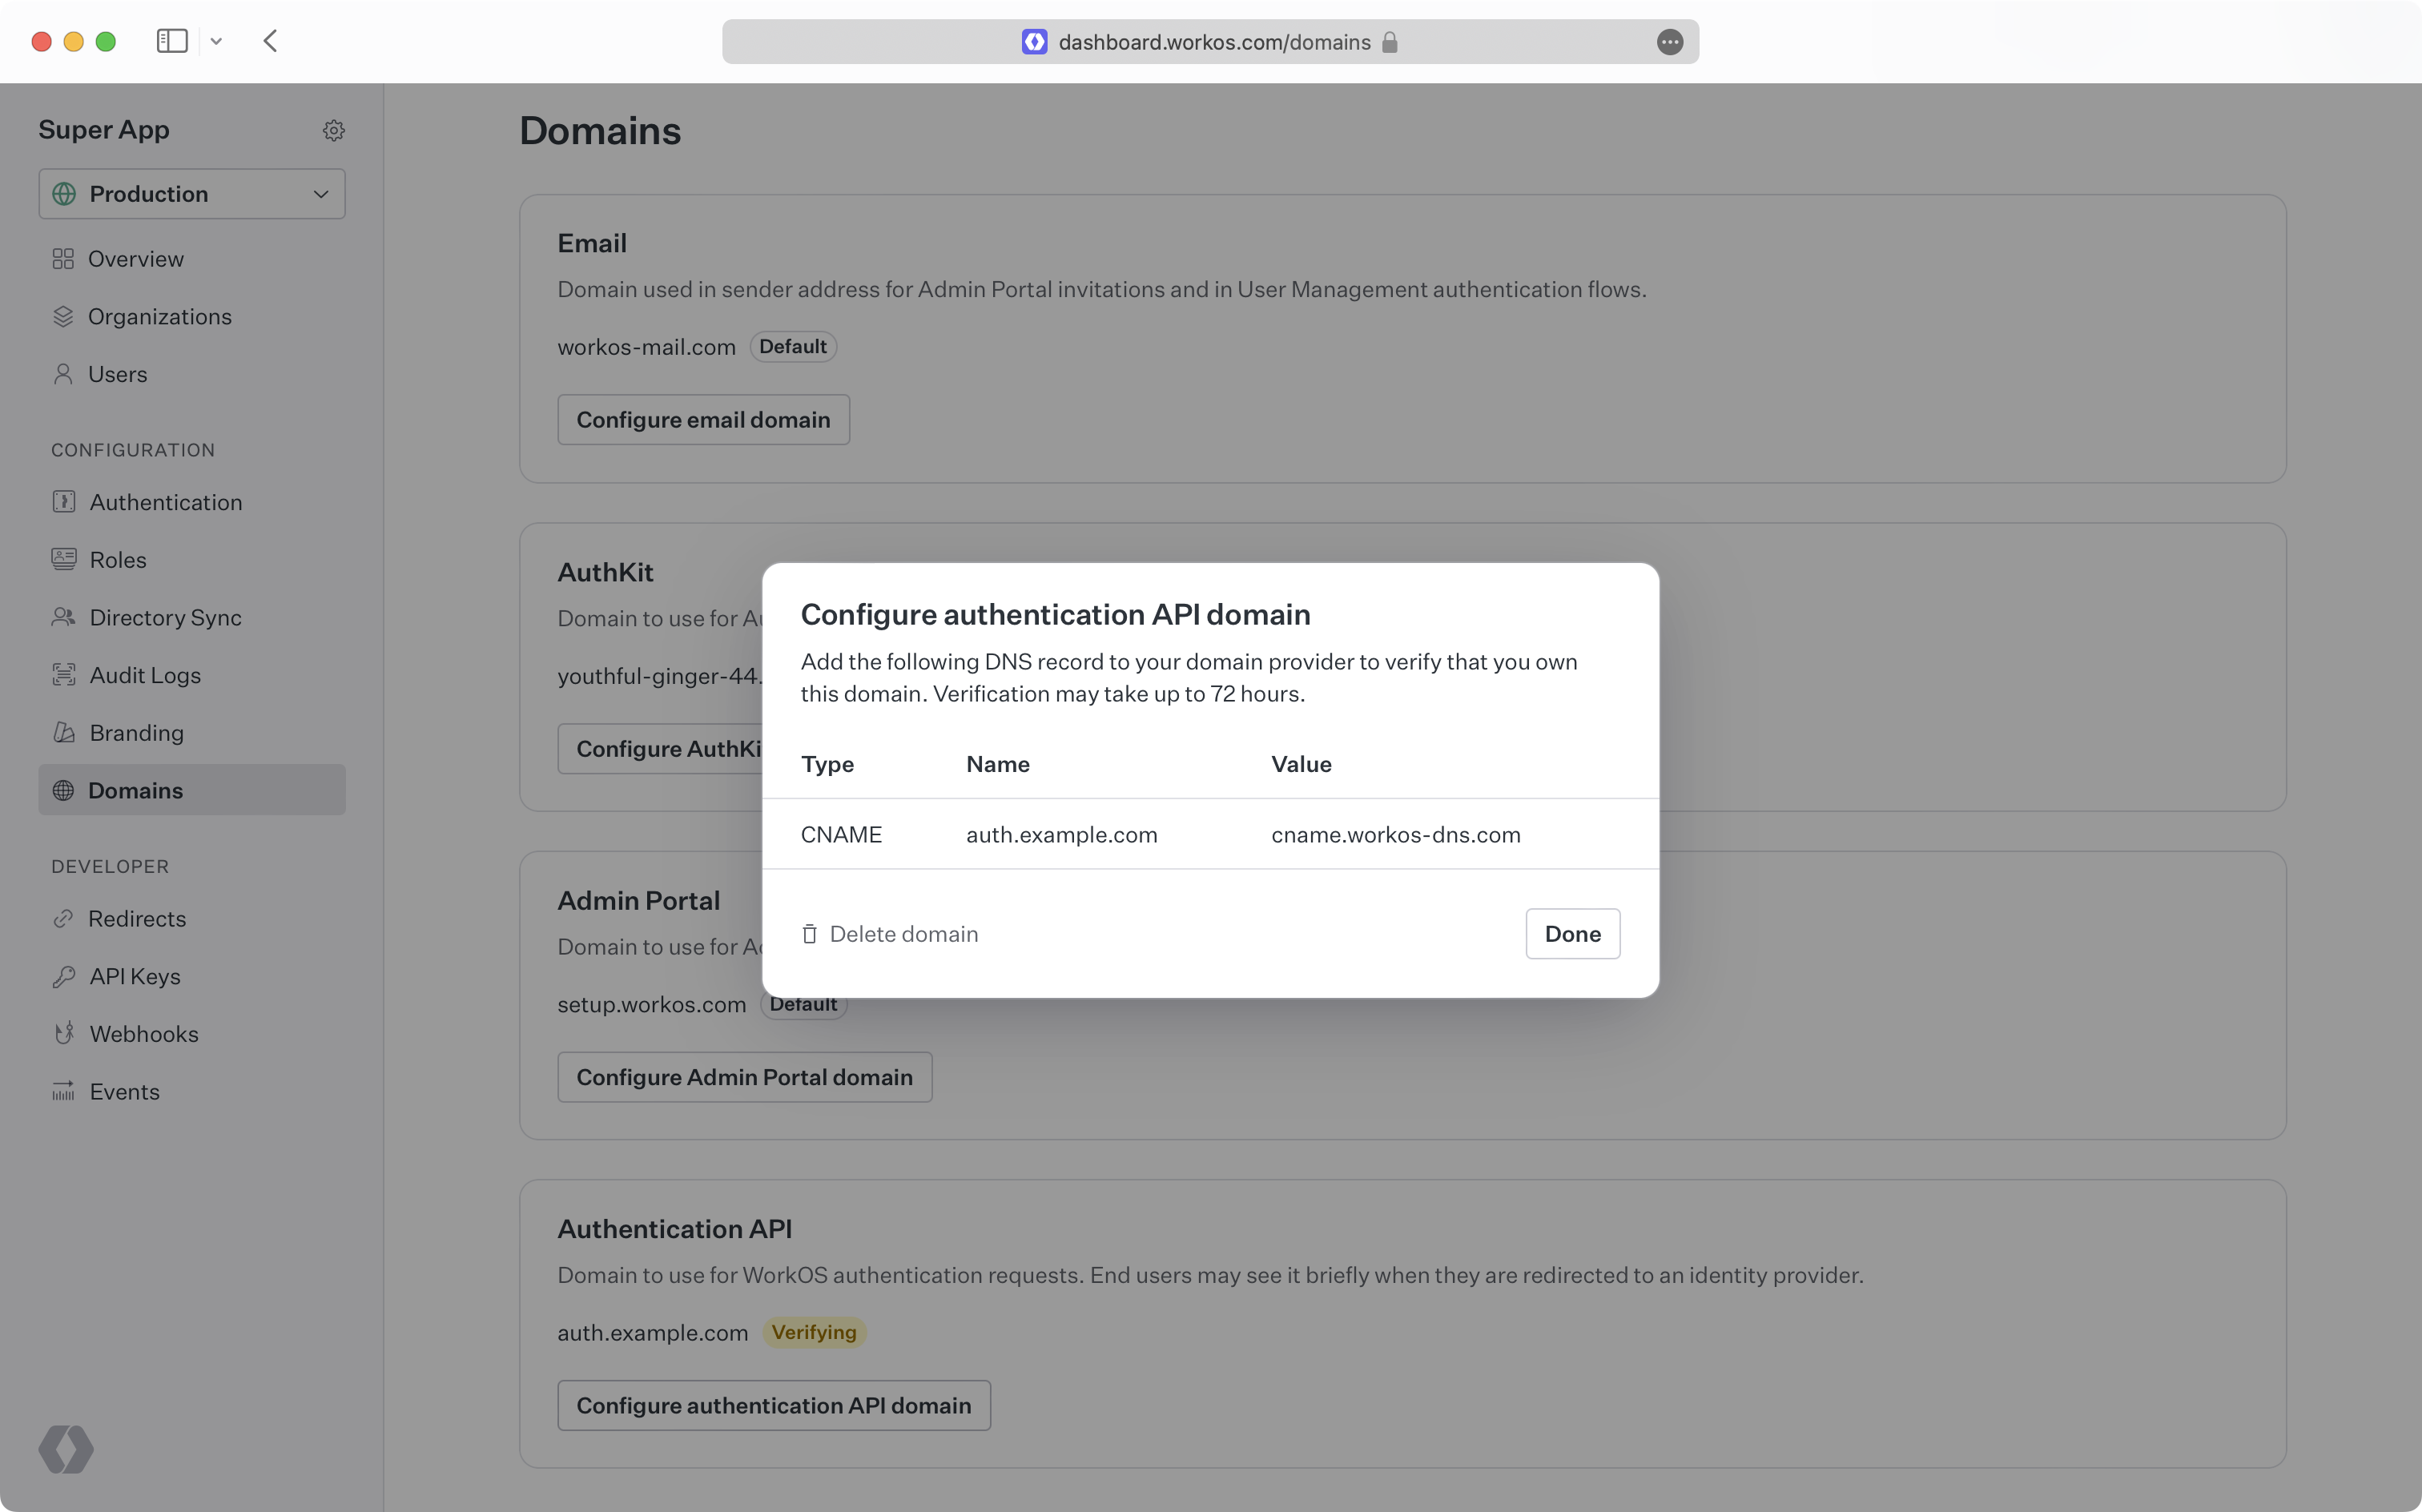
Task: Open Organizations from the sidebar
Action: pyautogui.click(x=159, y=317)
